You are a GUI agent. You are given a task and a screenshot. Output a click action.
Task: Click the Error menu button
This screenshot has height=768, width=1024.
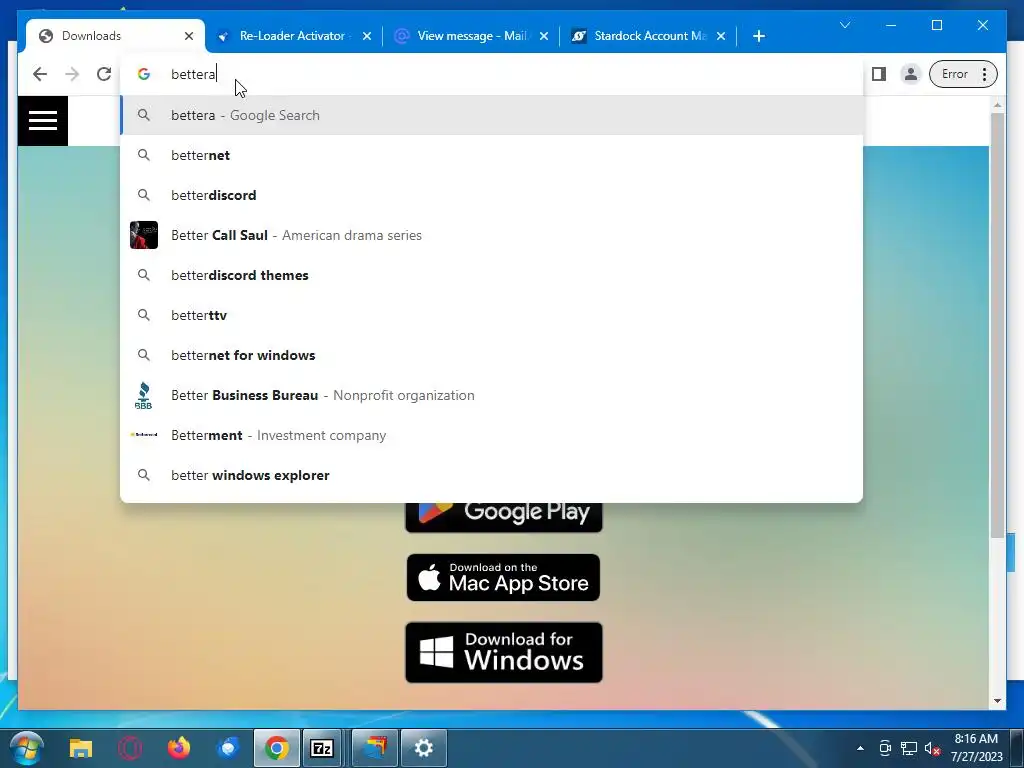point(963,74)
